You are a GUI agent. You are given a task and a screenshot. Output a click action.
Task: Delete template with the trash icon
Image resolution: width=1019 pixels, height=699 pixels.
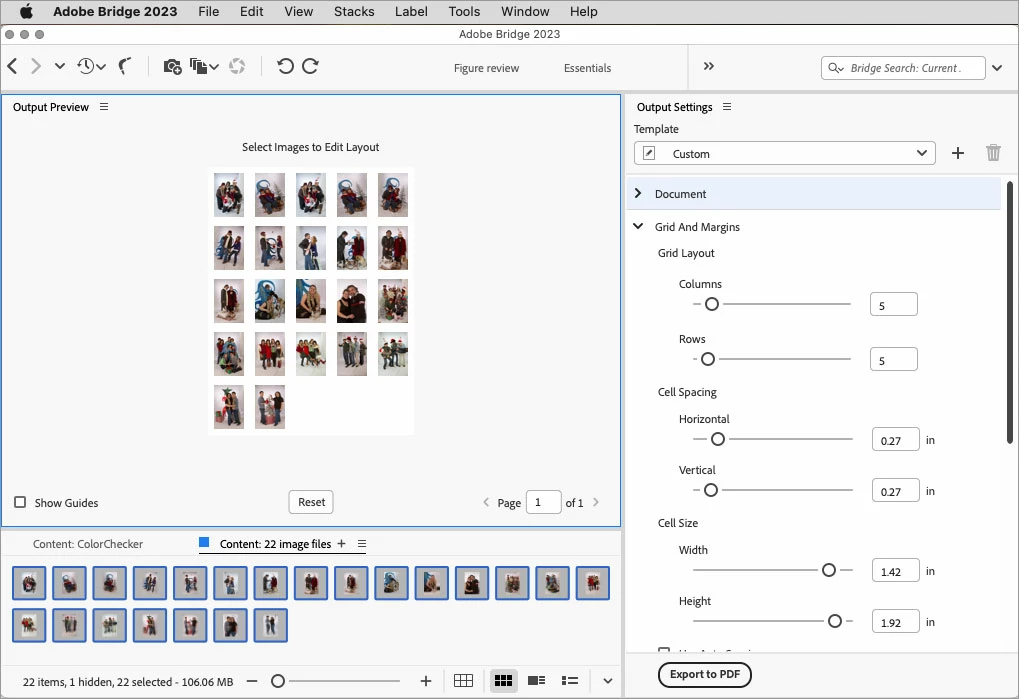pyautogui.click(x=993, y=153)
